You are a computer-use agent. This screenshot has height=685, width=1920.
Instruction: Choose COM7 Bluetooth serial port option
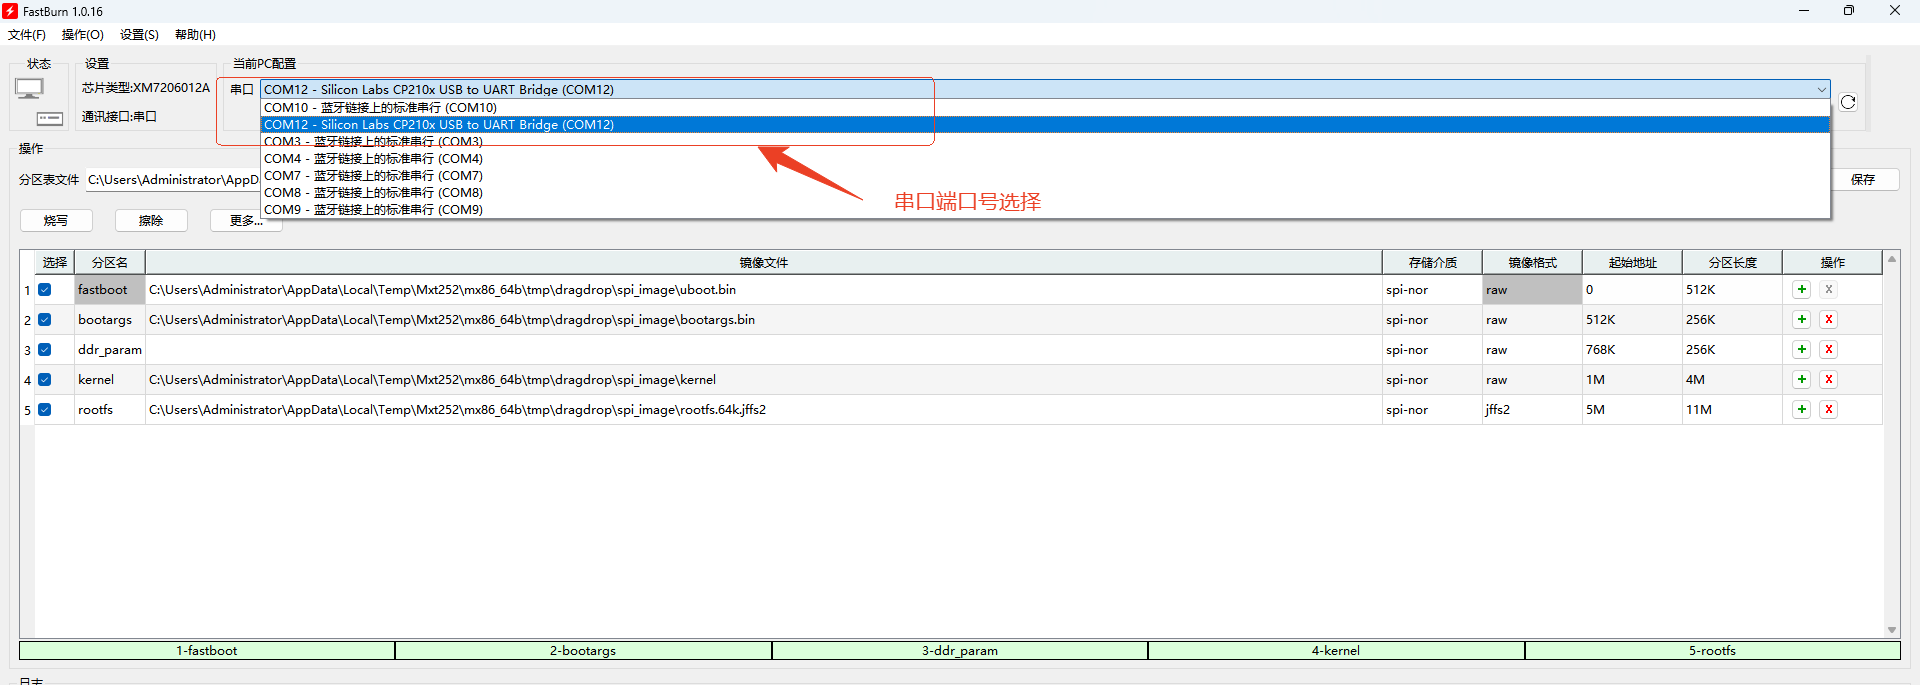coord(1045,176)
